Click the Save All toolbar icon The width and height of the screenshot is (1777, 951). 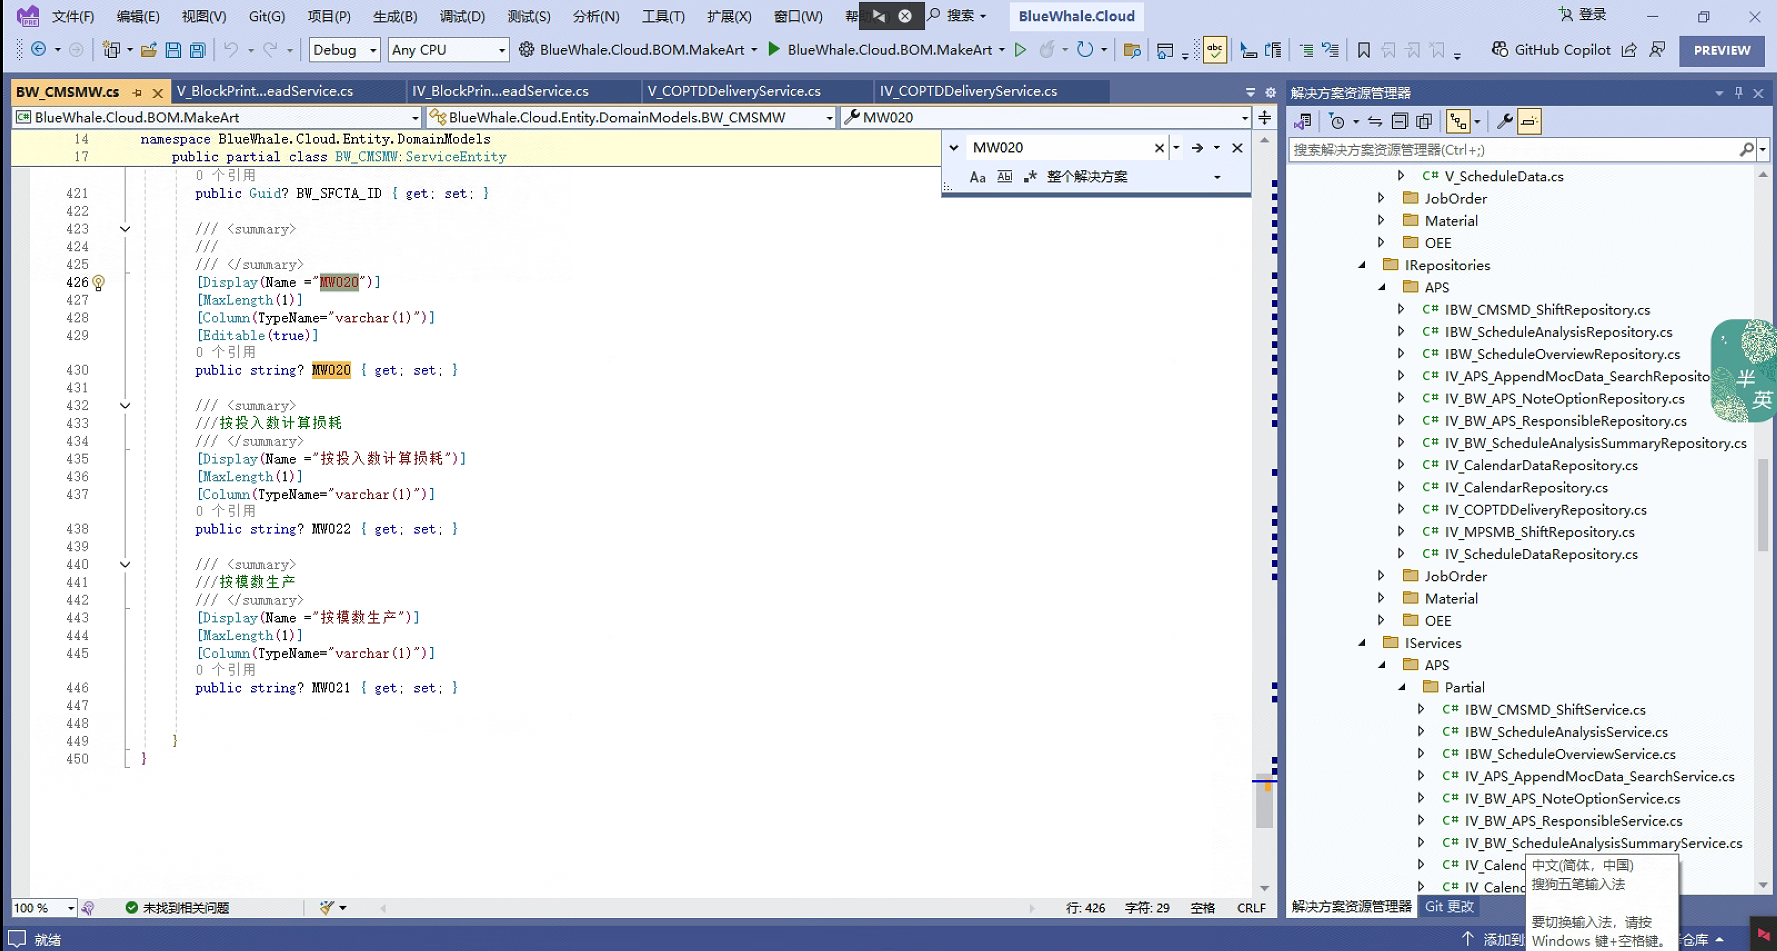[197, 50]
